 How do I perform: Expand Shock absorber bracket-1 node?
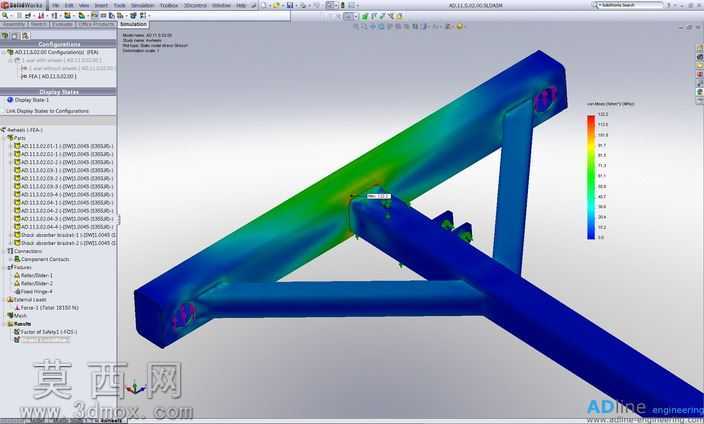(x=11, y=235)
